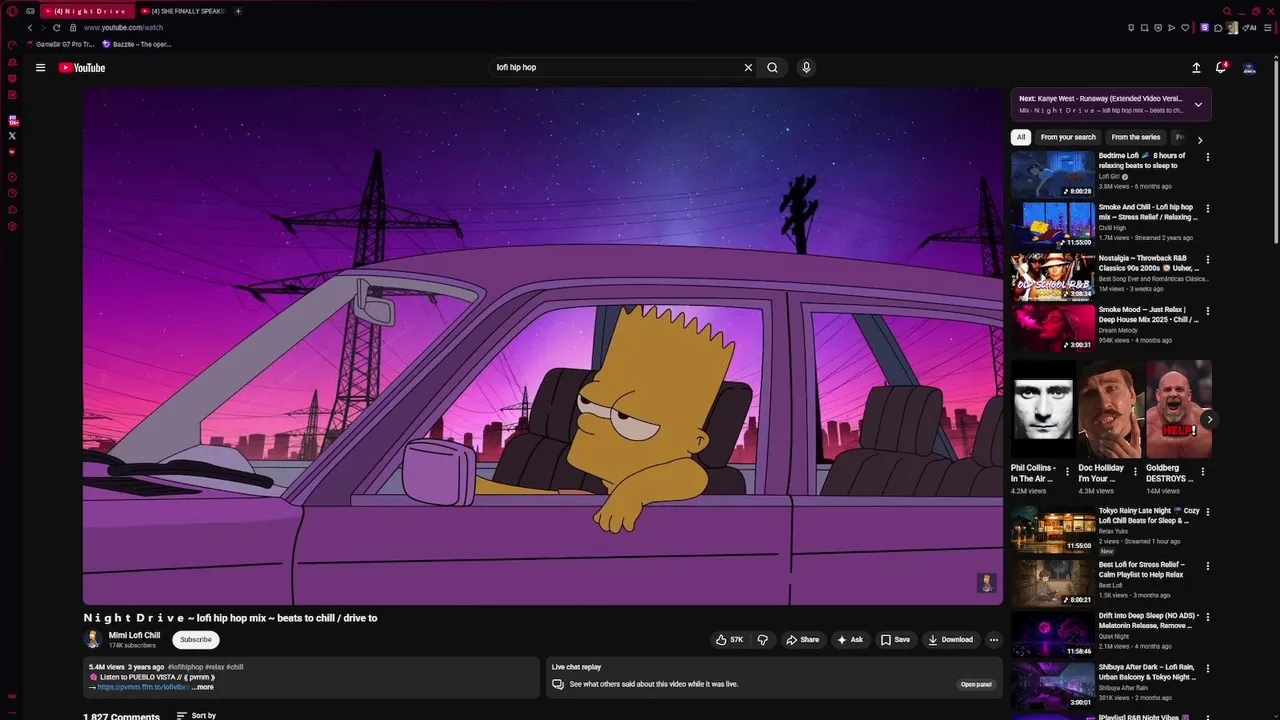This screenshot has height=720, width=1280.
Task: Click the video player to pause
Action: 543,346
